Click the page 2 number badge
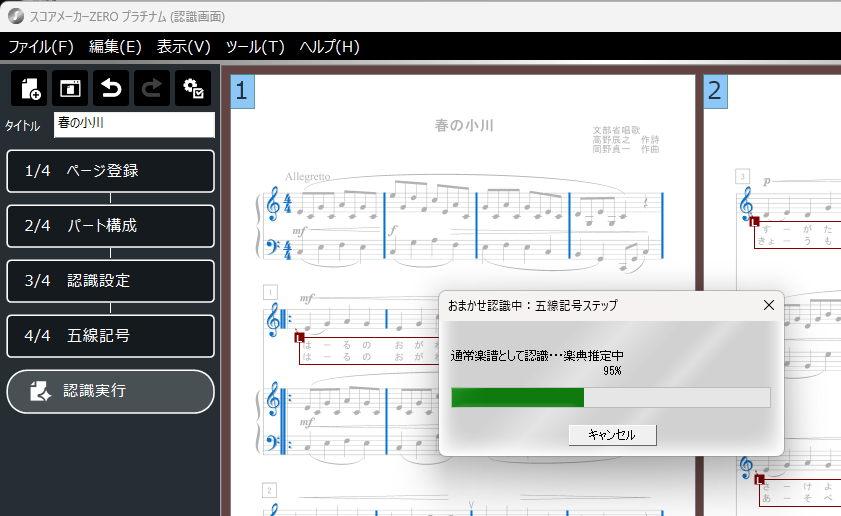Screen dimensions: 841x516 click(x=716, y=92)
